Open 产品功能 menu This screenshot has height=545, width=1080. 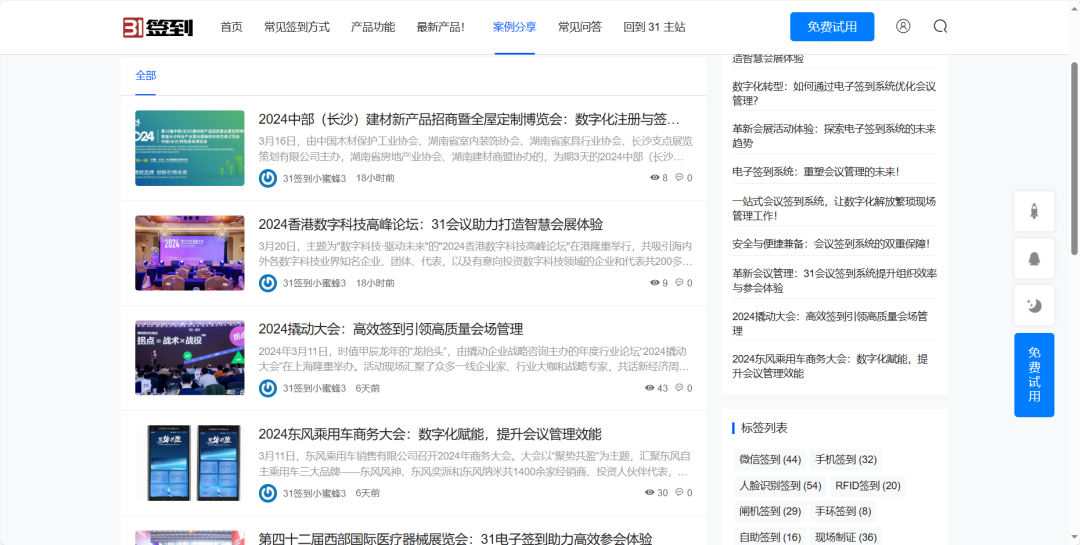(373, 27)
